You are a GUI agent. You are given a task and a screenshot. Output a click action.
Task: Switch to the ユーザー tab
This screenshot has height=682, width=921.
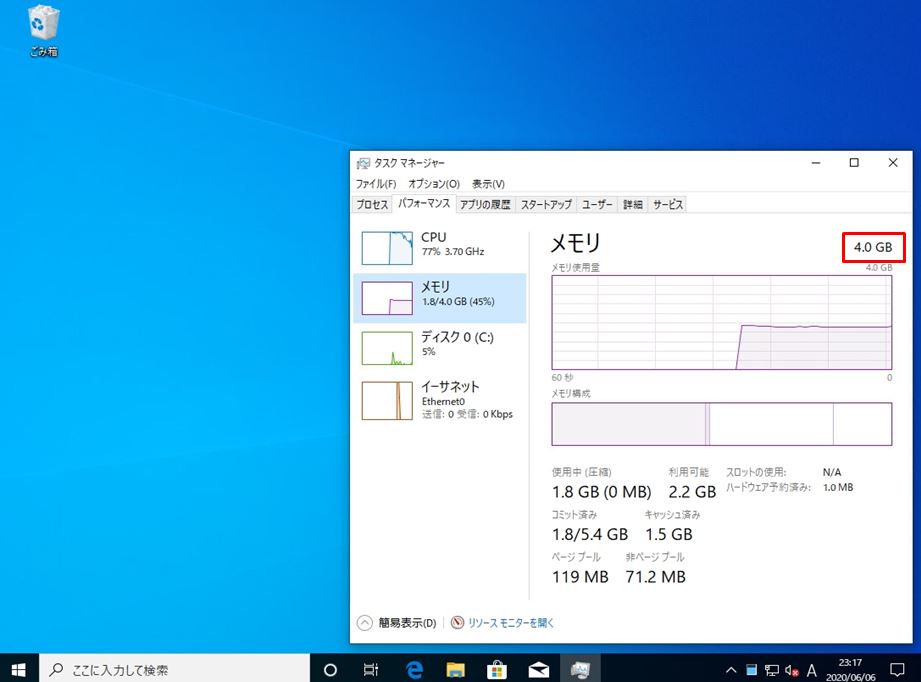pos(597,204)
